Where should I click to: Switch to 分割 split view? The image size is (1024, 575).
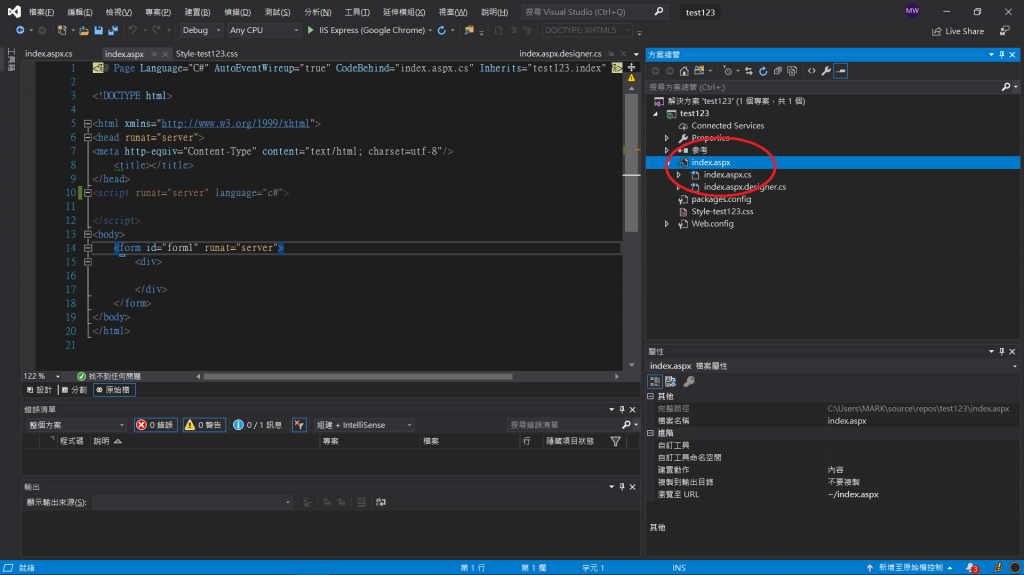point(74,390)
